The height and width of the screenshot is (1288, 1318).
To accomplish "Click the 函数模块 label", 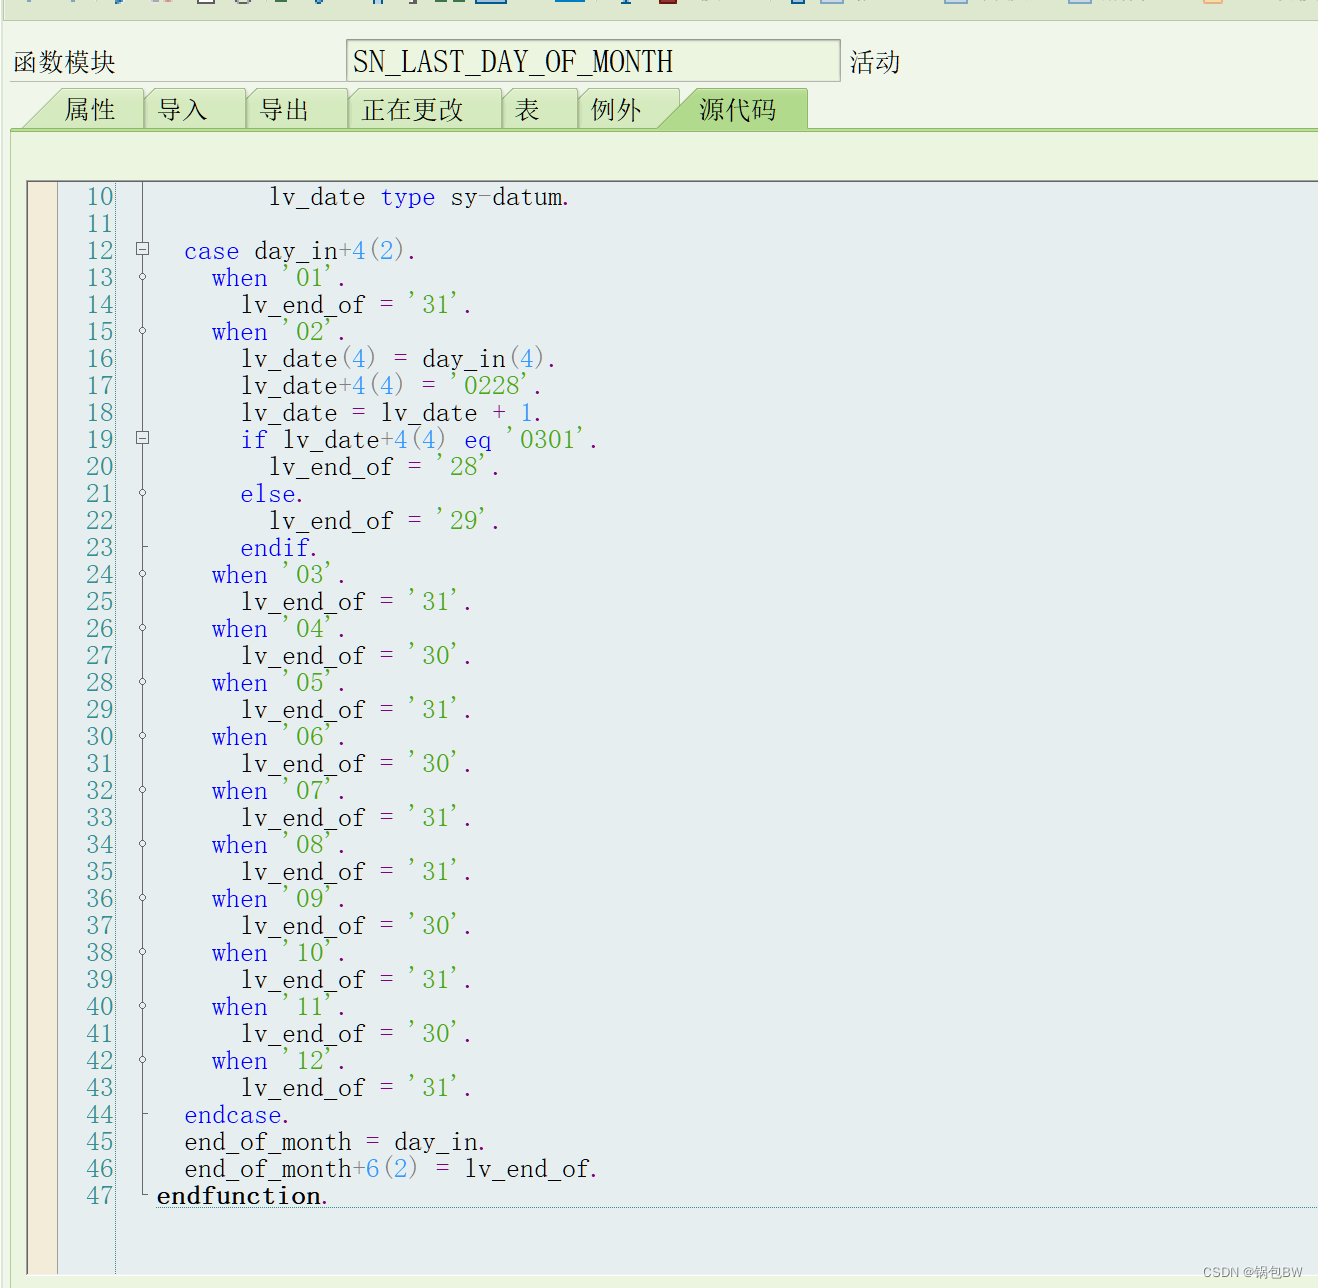I will point(65,62).
